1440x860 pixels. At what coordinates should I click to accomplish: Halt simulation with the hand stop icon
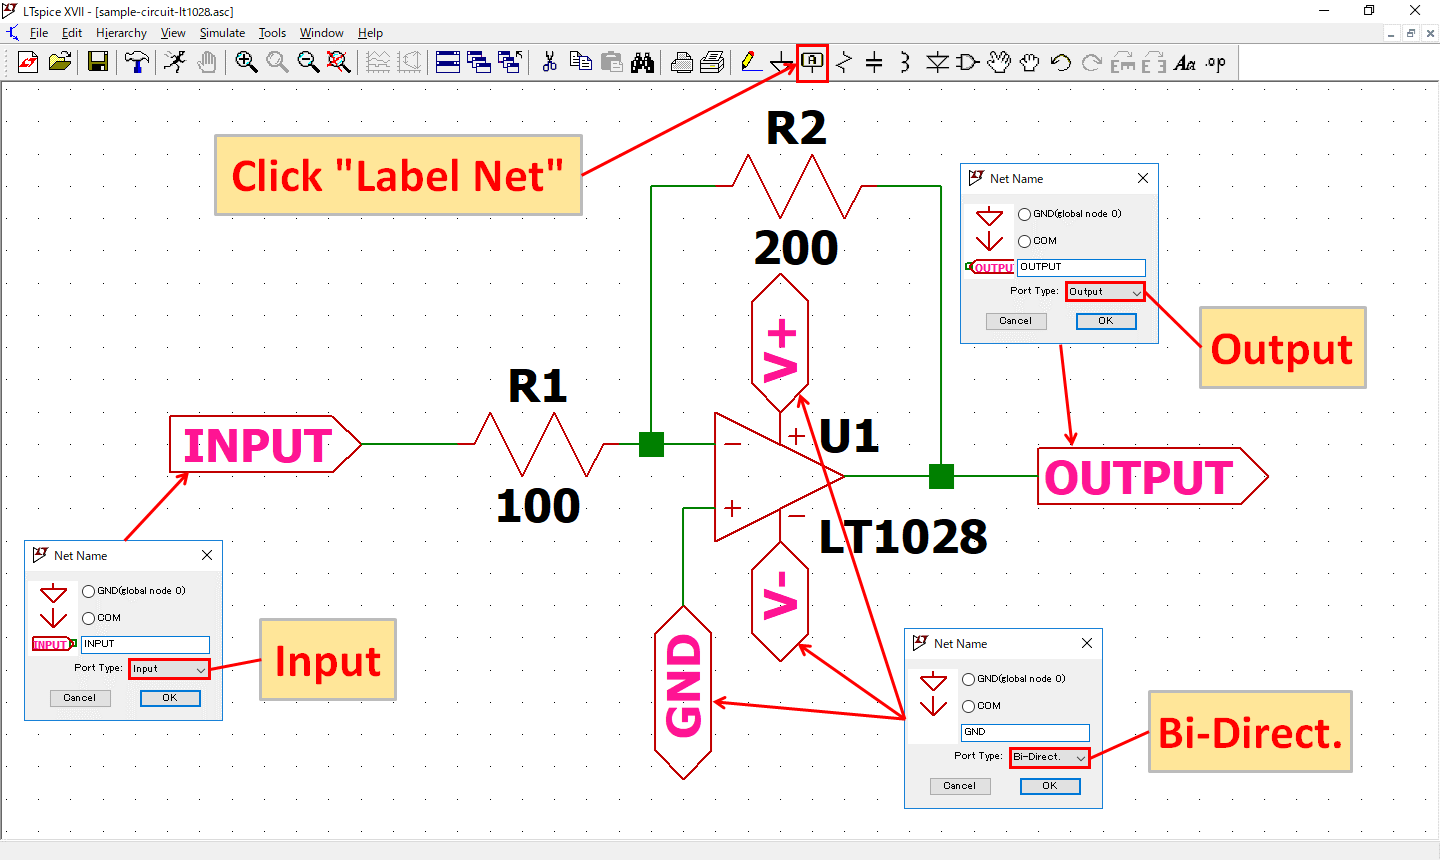pos(206,62)
